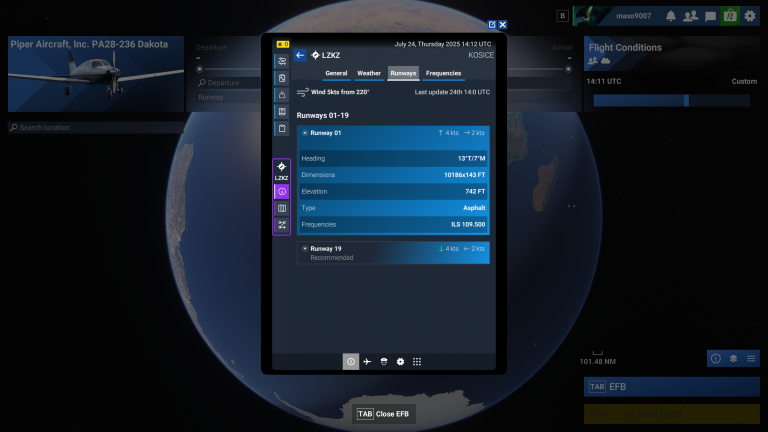This screenshot has width=768, height=432.
Task: Toggle multiplayer icon under Flight Conditions
Action: tap(593, 61)
